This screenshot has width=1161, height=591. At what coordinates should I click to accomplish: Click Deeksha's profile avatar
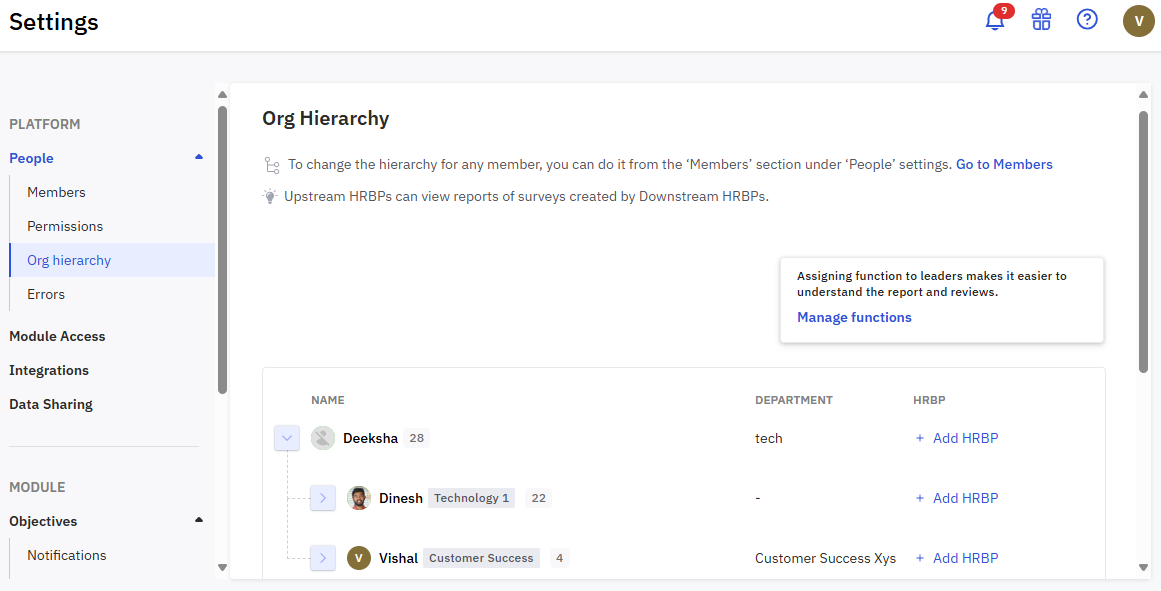[x=322, y=438]
